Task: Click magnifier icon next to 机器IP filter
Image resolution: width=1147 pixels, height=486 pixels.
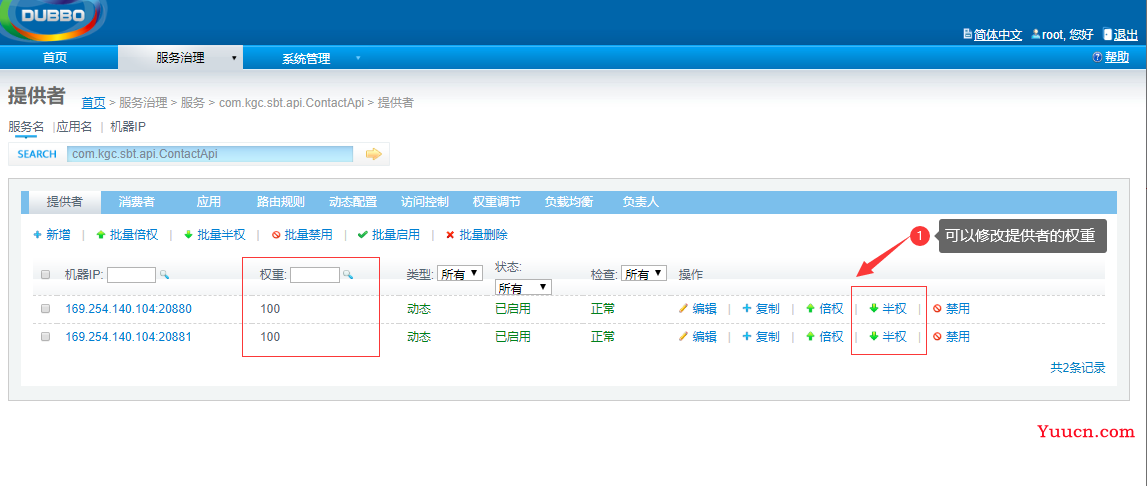Action: click(x=165, y=274)
